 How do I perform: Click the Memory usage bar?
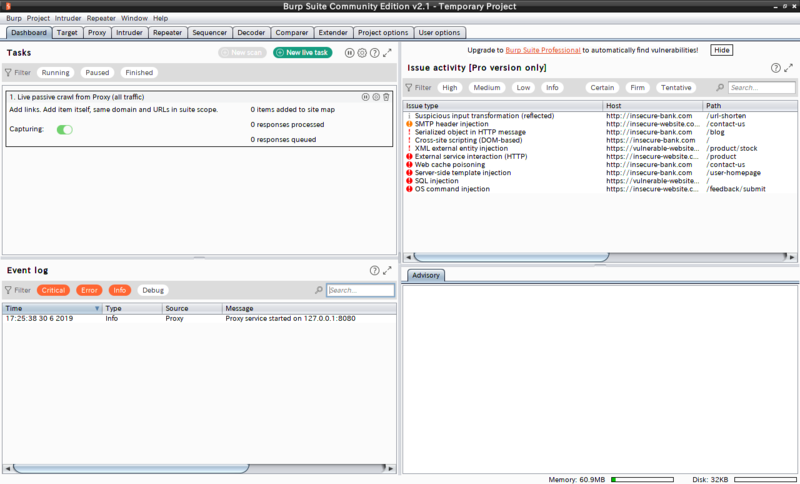642,479
